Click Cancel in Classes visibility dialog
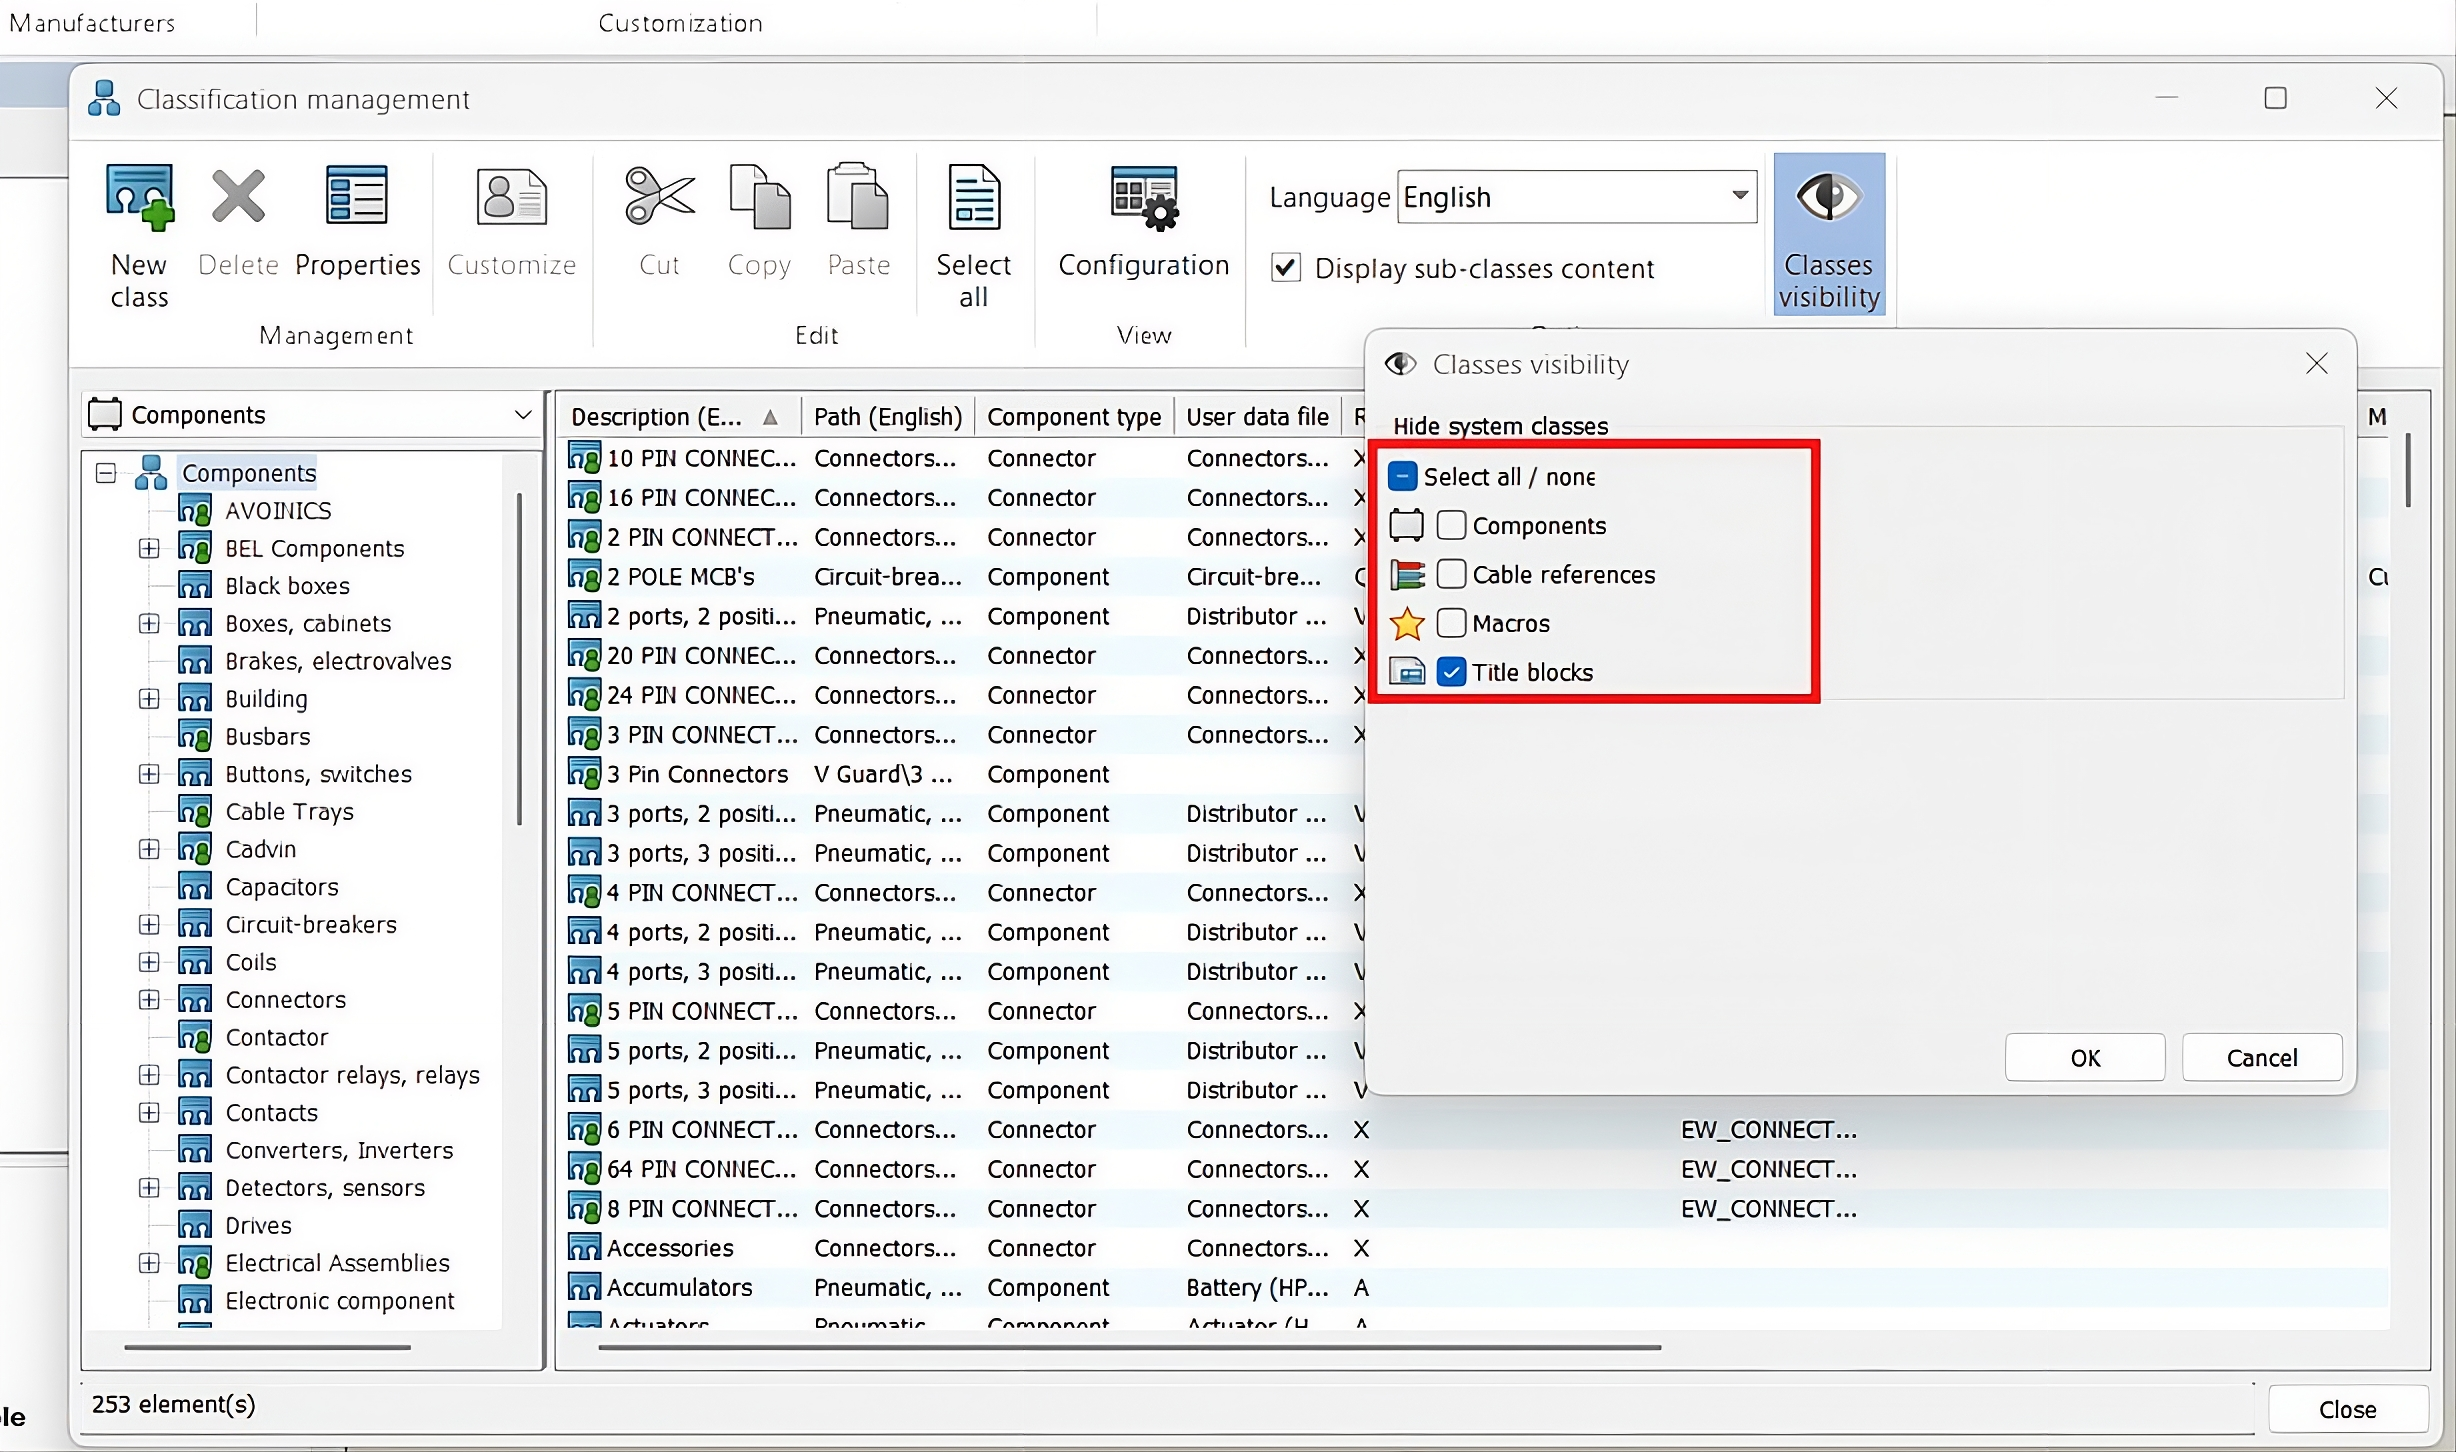This screenshot has width=2456, height=1452. point(2262,1057)
